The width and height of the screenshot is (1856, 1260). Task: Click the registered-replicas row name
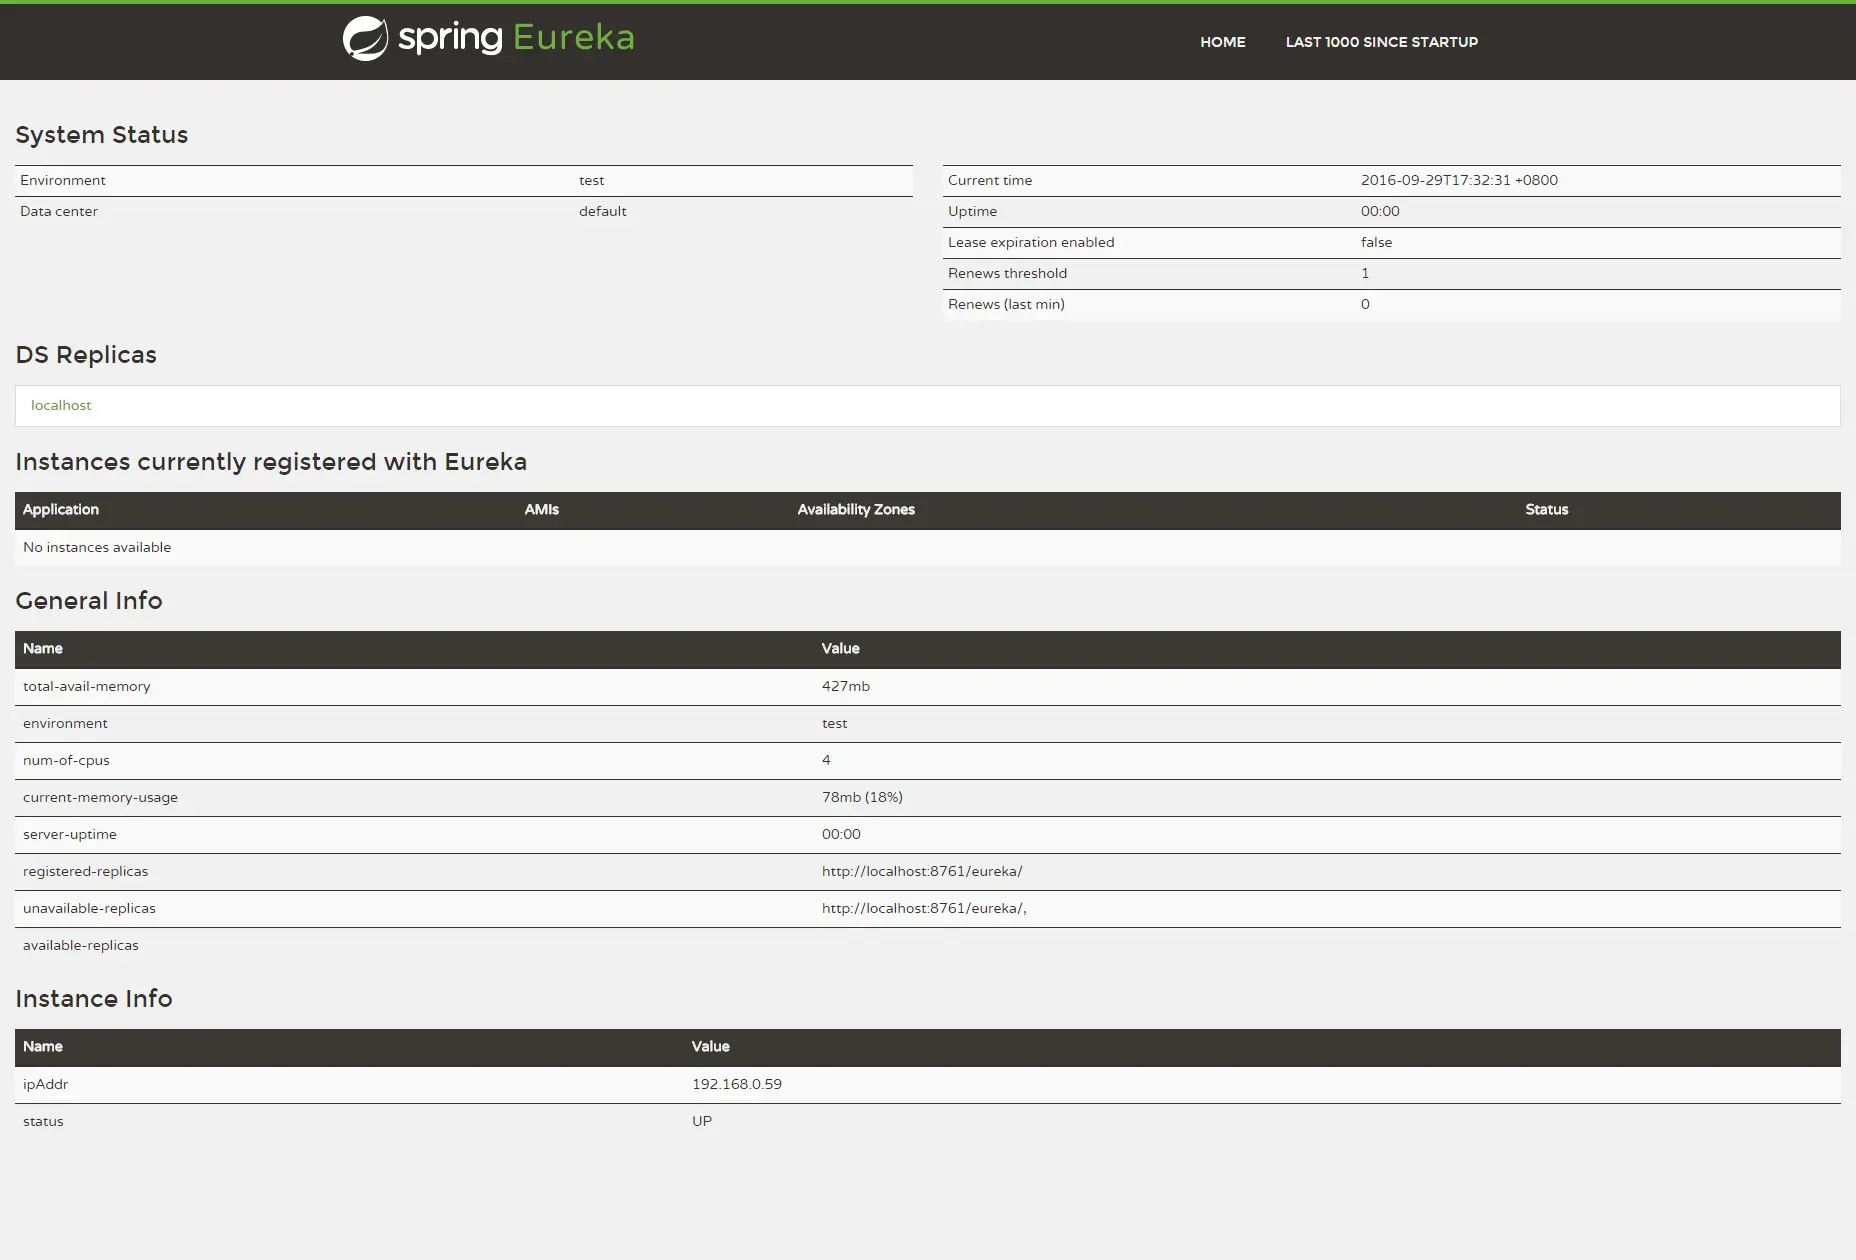(85, 871)
